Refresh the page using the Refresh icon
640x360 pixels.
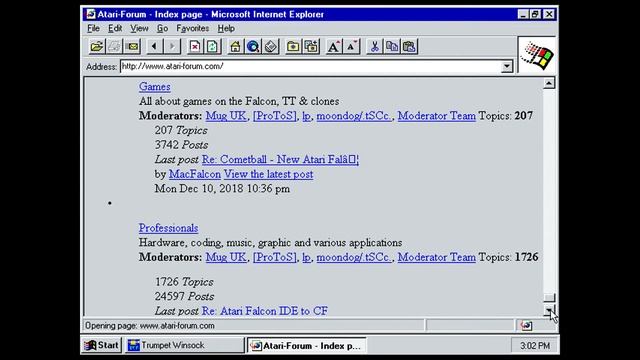212,47
